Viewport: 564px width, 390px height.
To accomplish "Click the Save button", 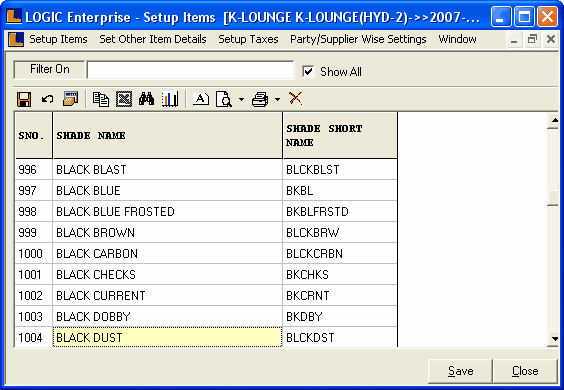I will (460, 371).
